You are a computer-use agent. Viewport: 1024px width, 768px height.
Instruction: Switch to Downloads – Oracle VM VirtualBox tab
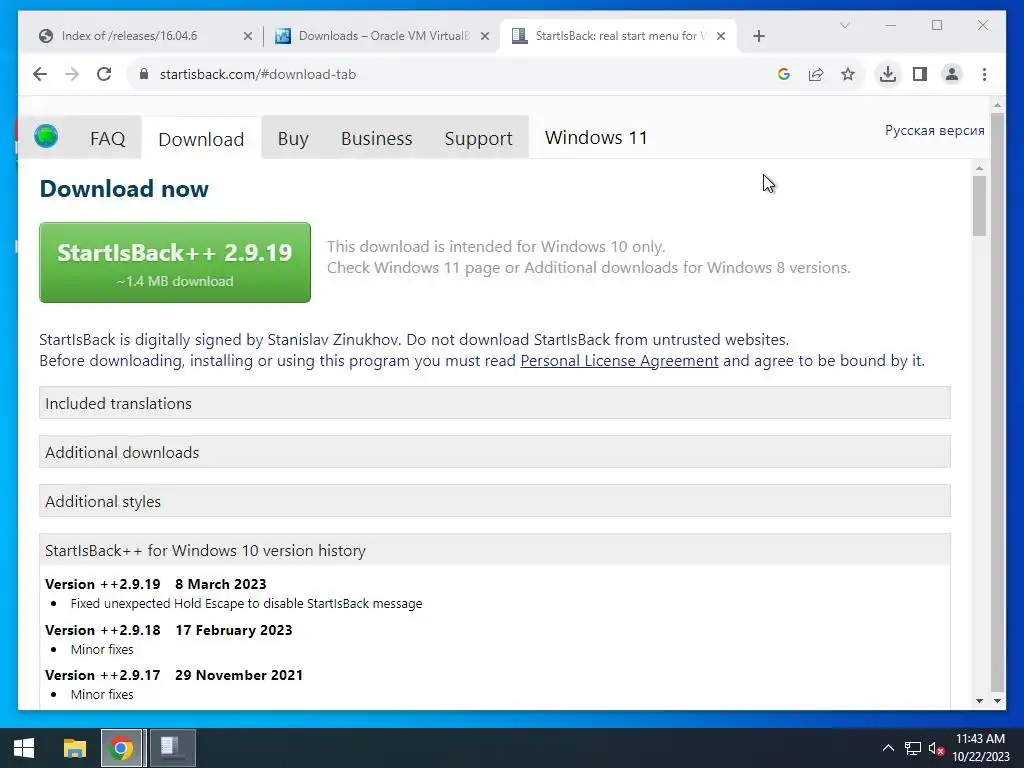(382, 36)
